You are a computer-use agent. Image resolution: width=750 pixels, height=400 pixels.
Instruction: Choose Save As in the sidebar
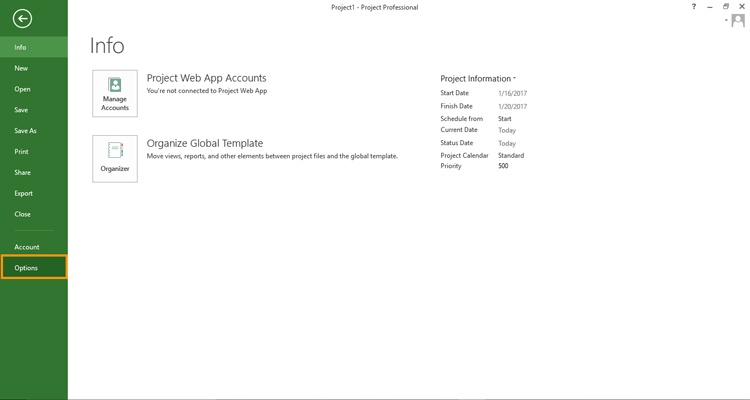coord(34,131)
